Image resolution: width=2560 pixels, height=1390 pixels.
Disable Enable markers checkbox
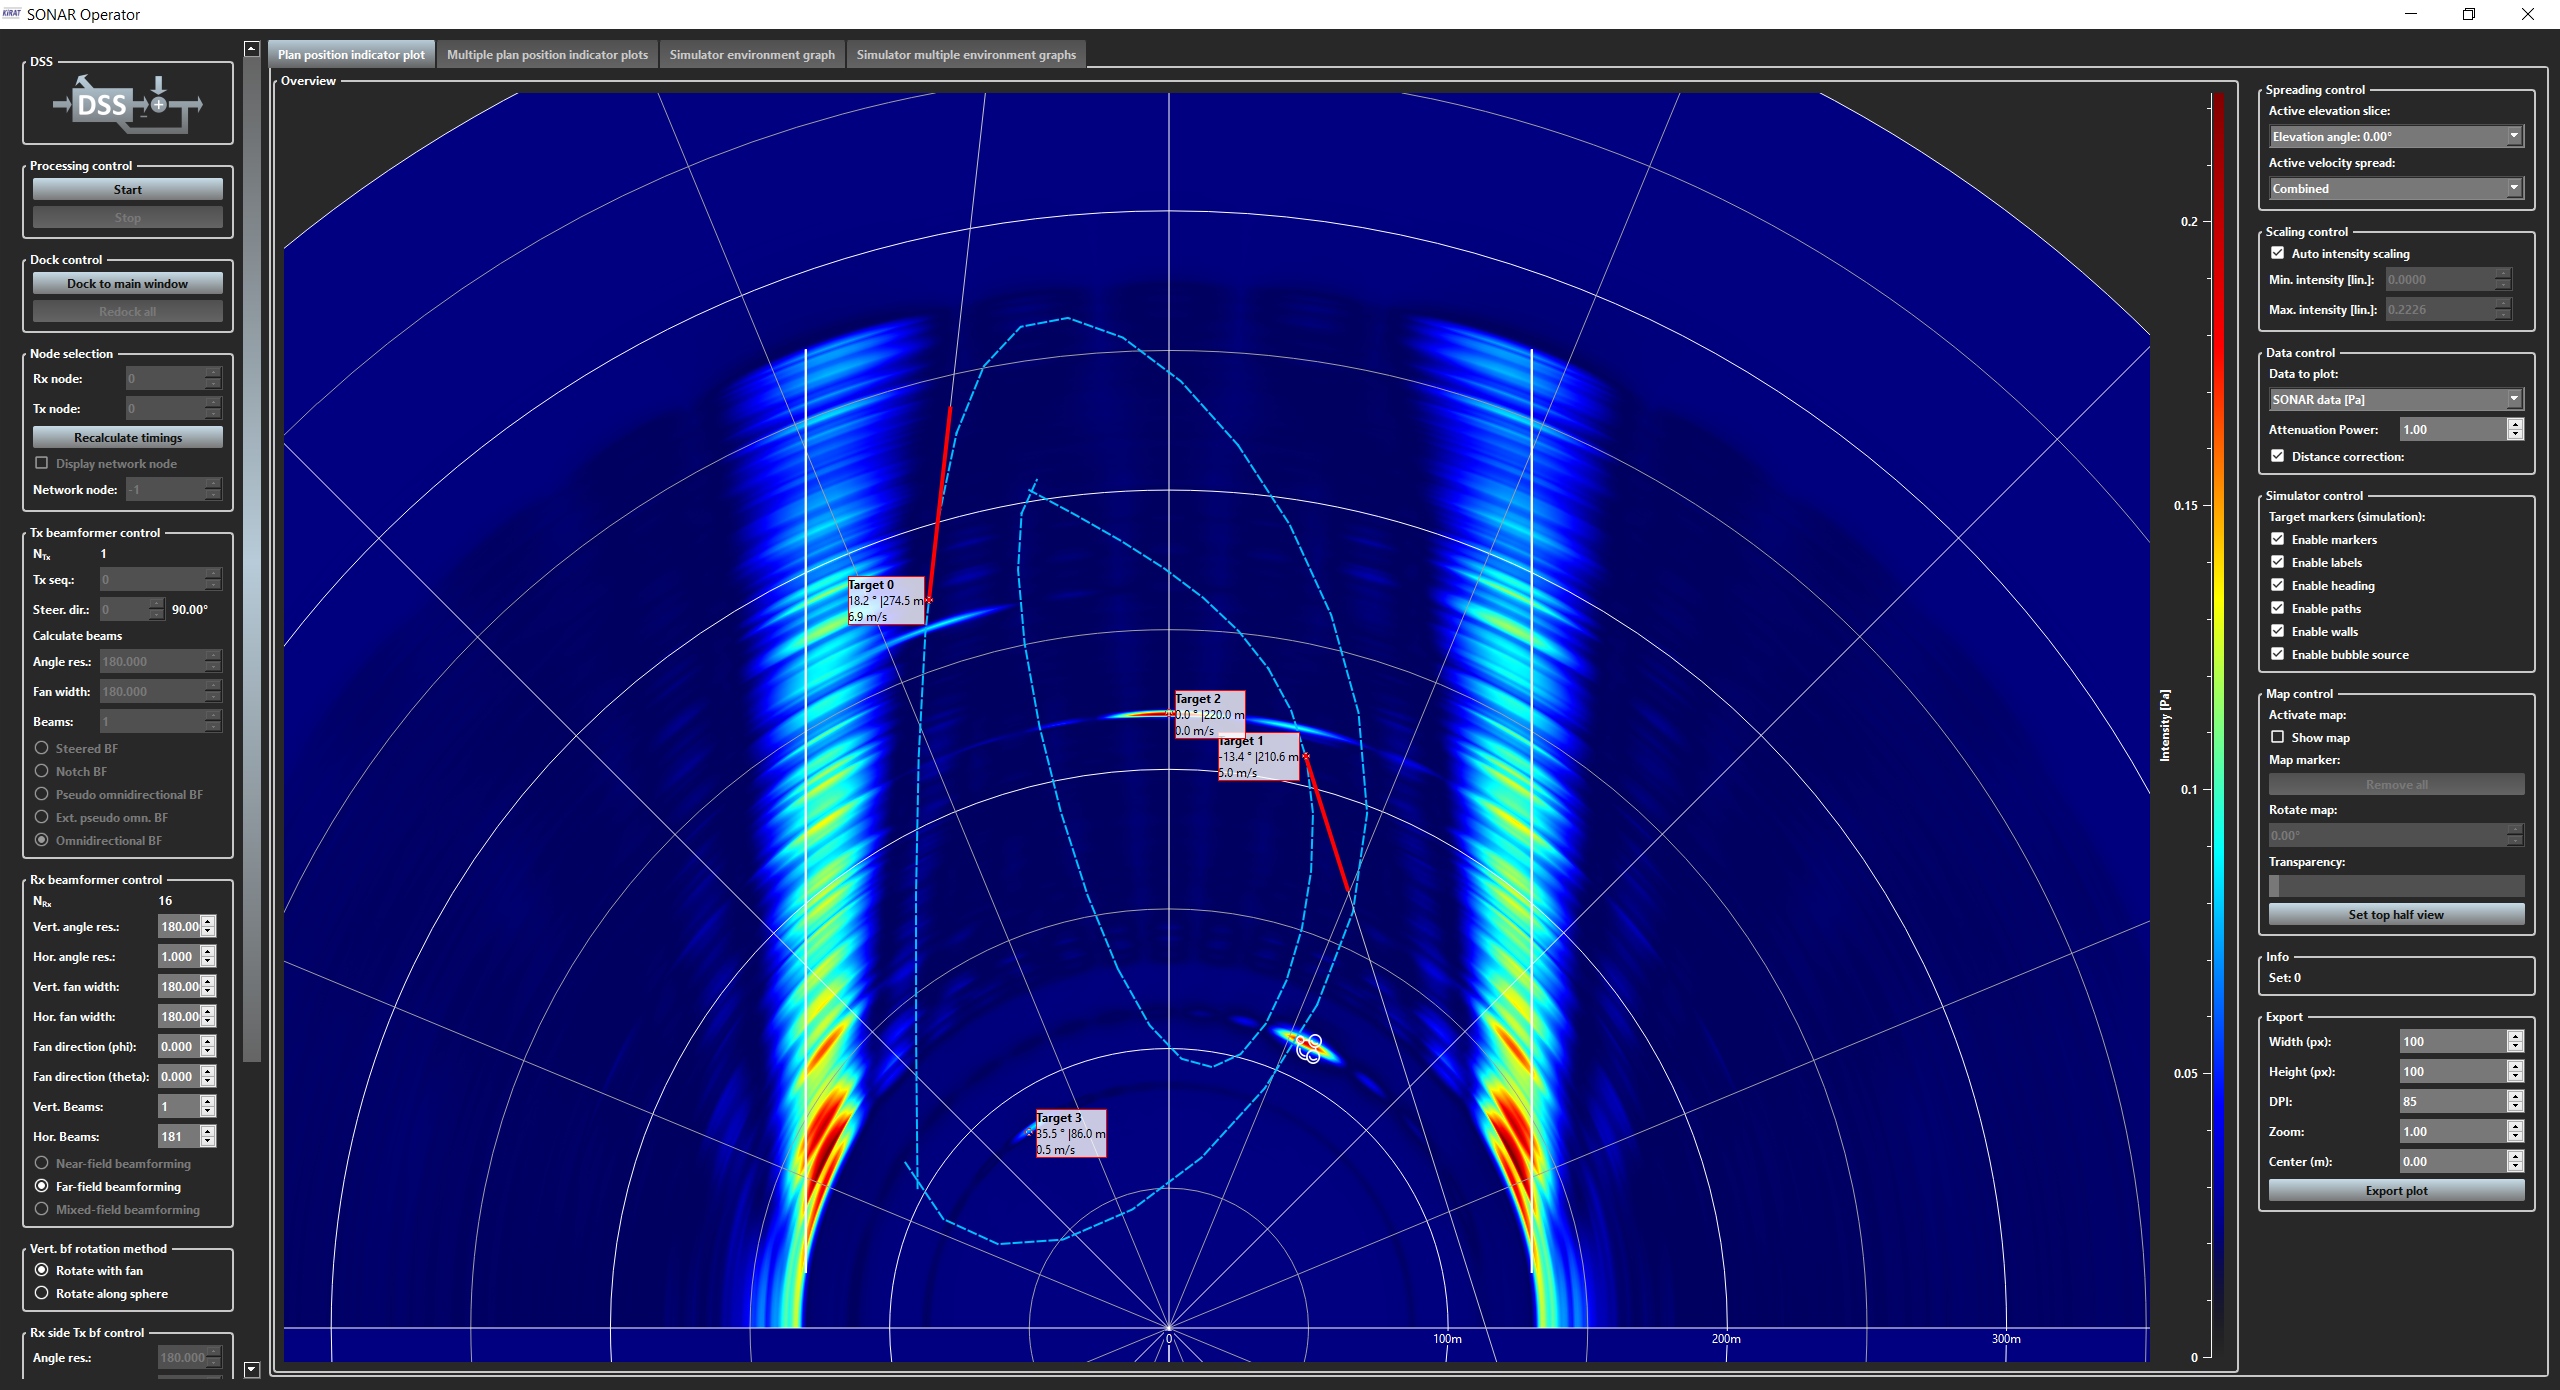click(2278, 539)
